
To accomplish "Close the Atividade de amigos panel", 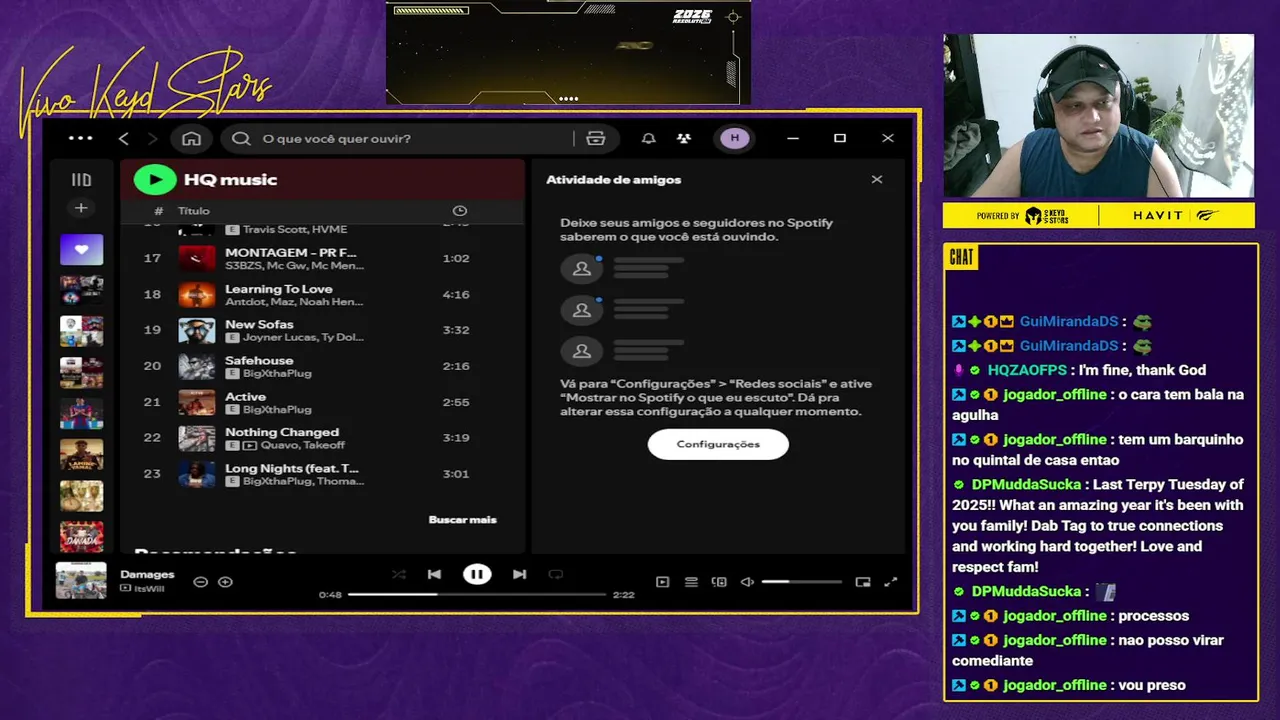I will point(877,180).
